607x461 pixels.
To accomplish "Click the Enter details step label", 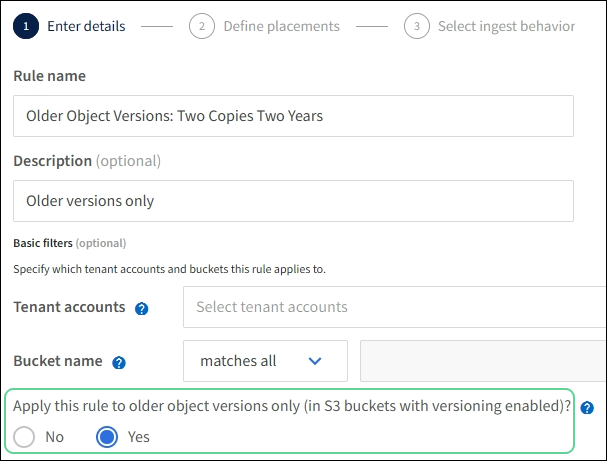I will (86, 26).
